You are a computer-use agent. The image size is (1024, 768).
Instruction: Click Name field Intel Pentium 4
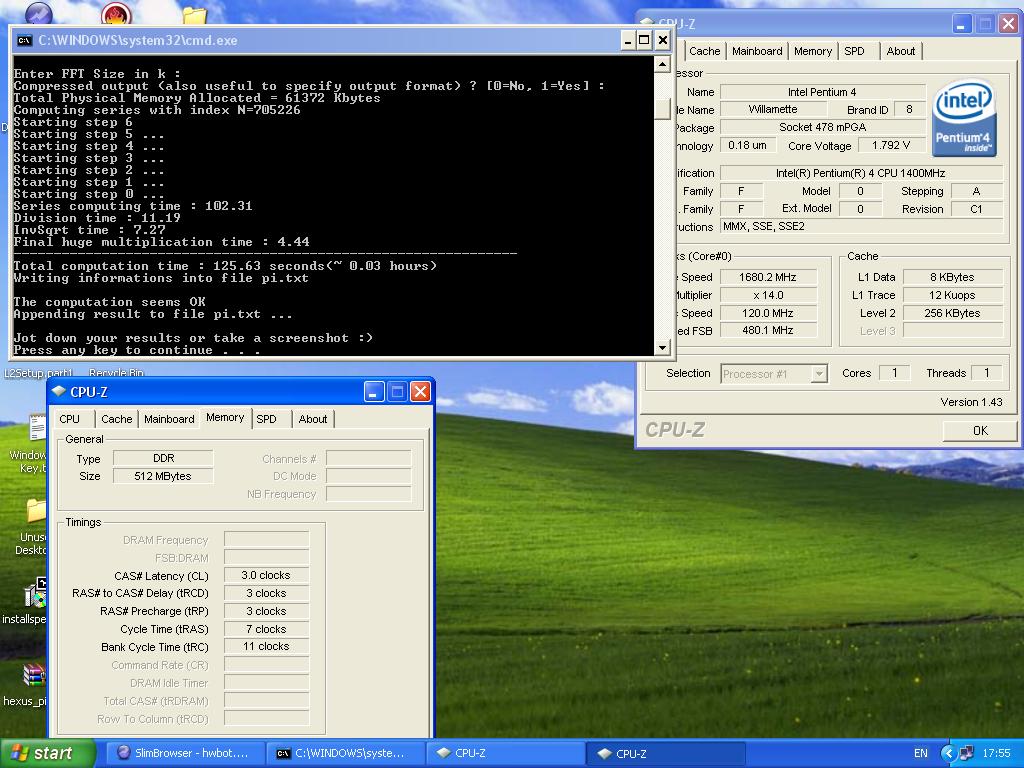822,92
